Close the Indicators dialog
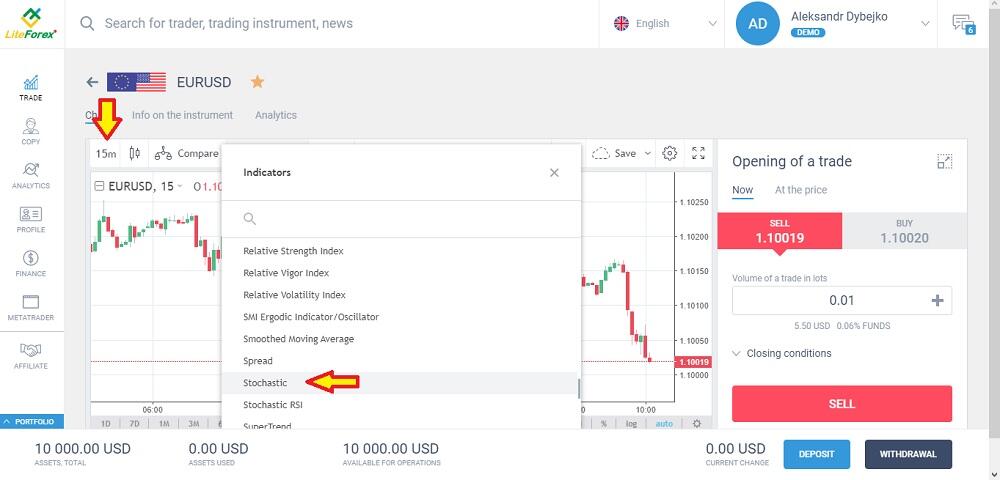The height and width of the screenshot is (480, 1000). point(554,173)
